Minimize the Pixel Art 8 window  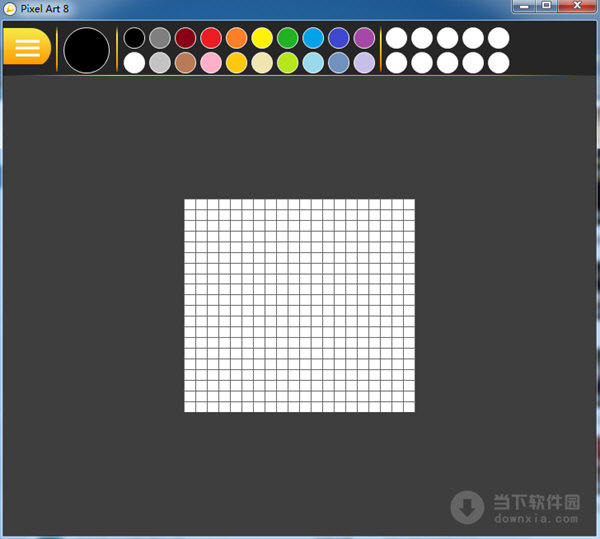(524, 6)
